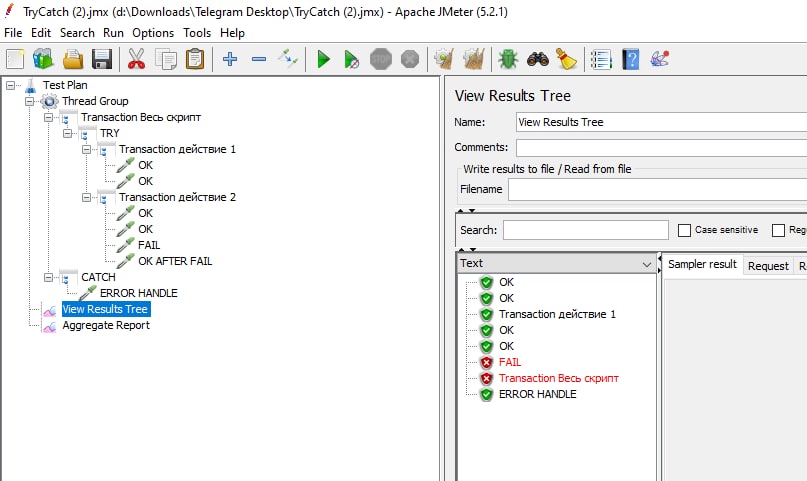This screenshot has height=481, width=807.
Task: Open the File menu
Action: [x=13, y=33]
